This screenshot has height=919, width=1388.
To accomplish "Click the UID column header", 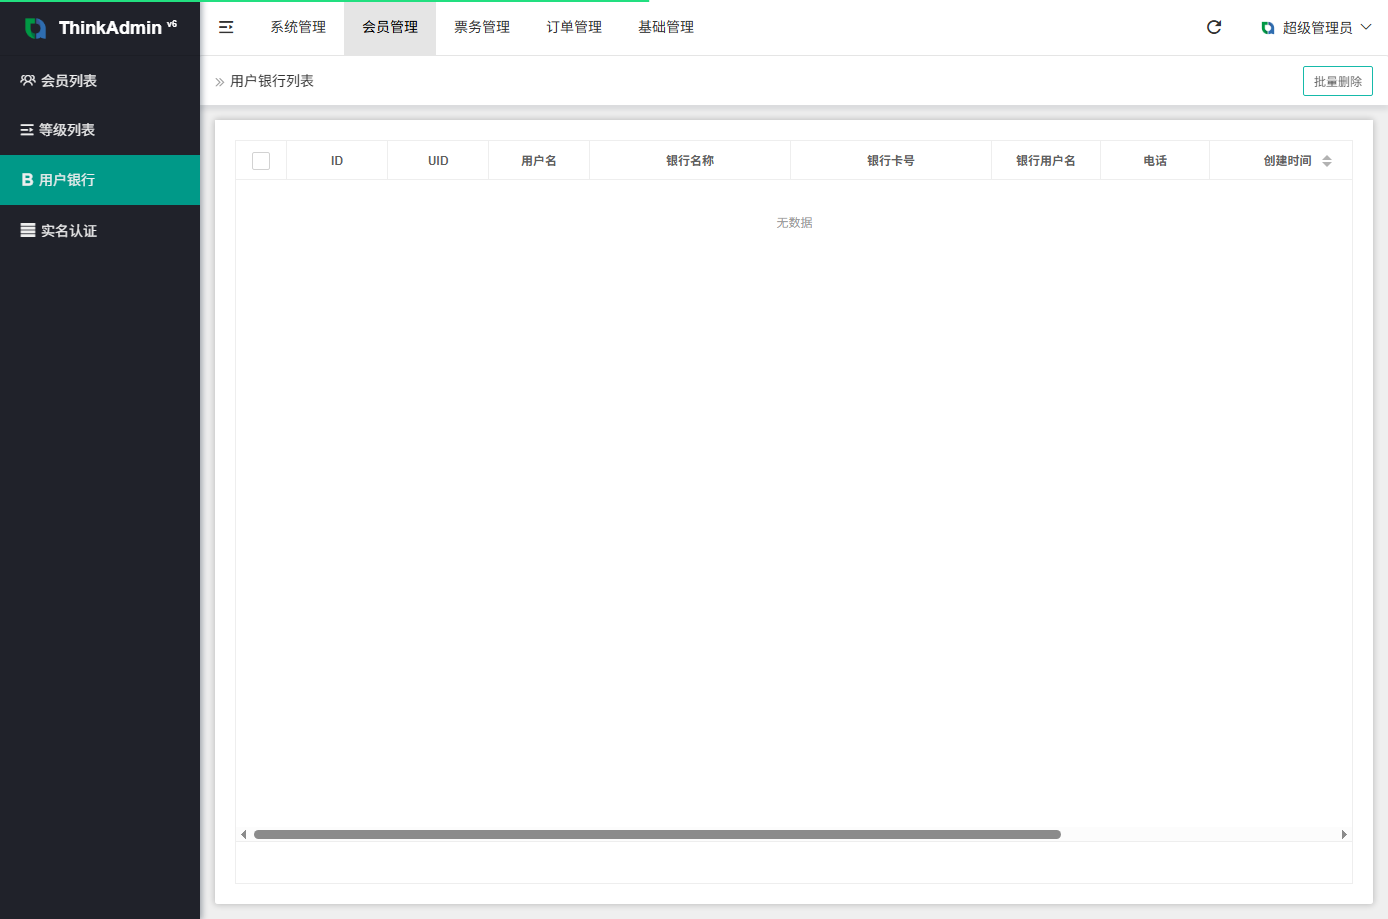I will tap(438, 161).
